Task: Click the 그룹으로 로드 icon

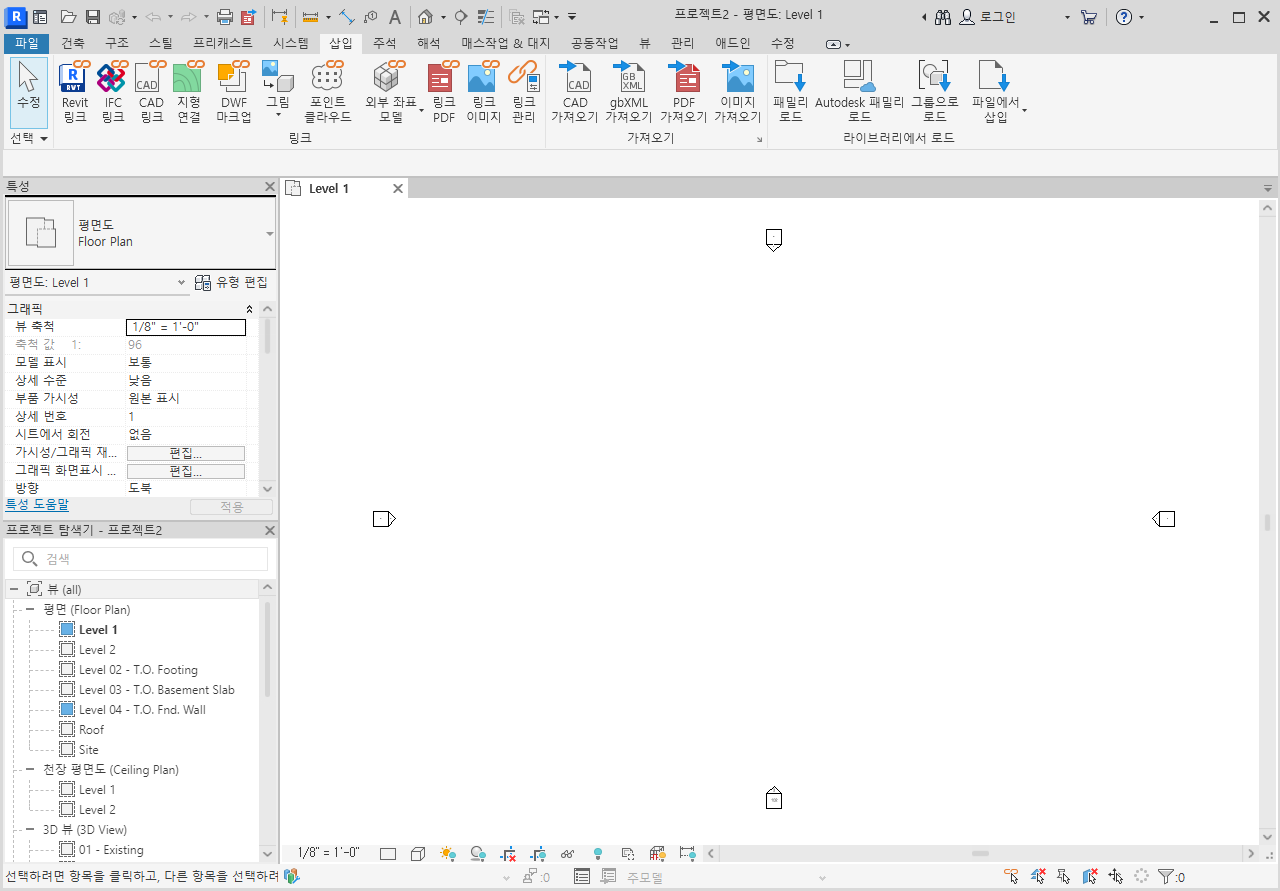Action: pyautogui.click(x=934, y=92)
